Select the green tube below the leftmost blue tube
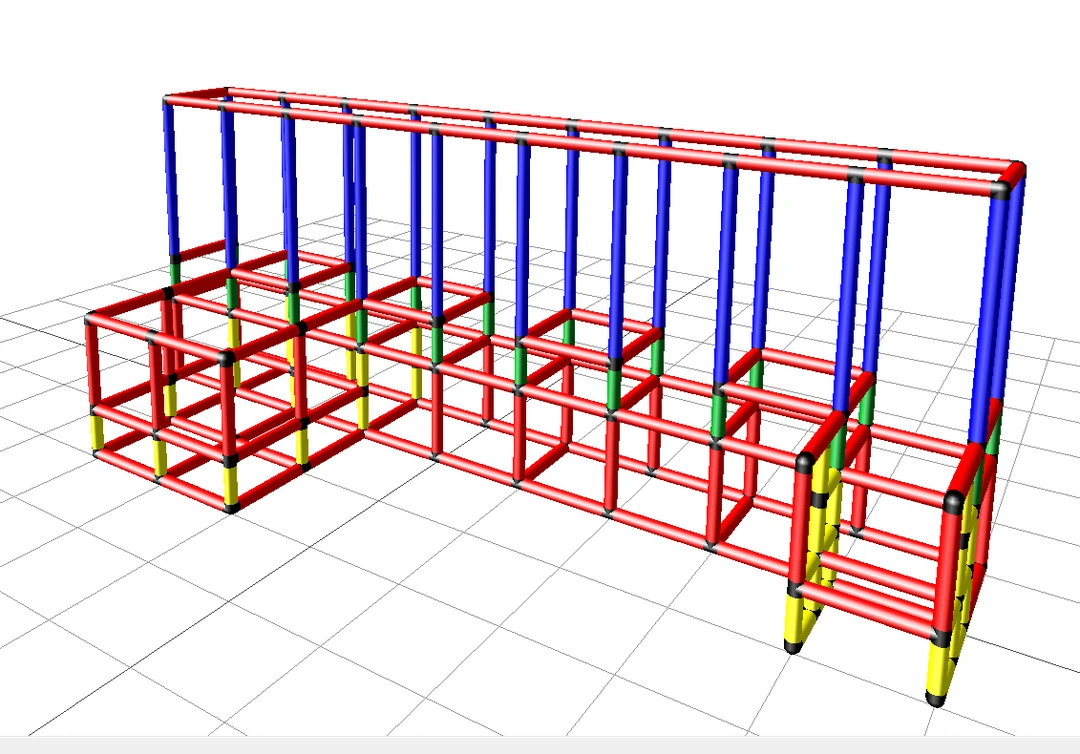The height and width of the screenshot is (754, 1080). tap(174, 270)
